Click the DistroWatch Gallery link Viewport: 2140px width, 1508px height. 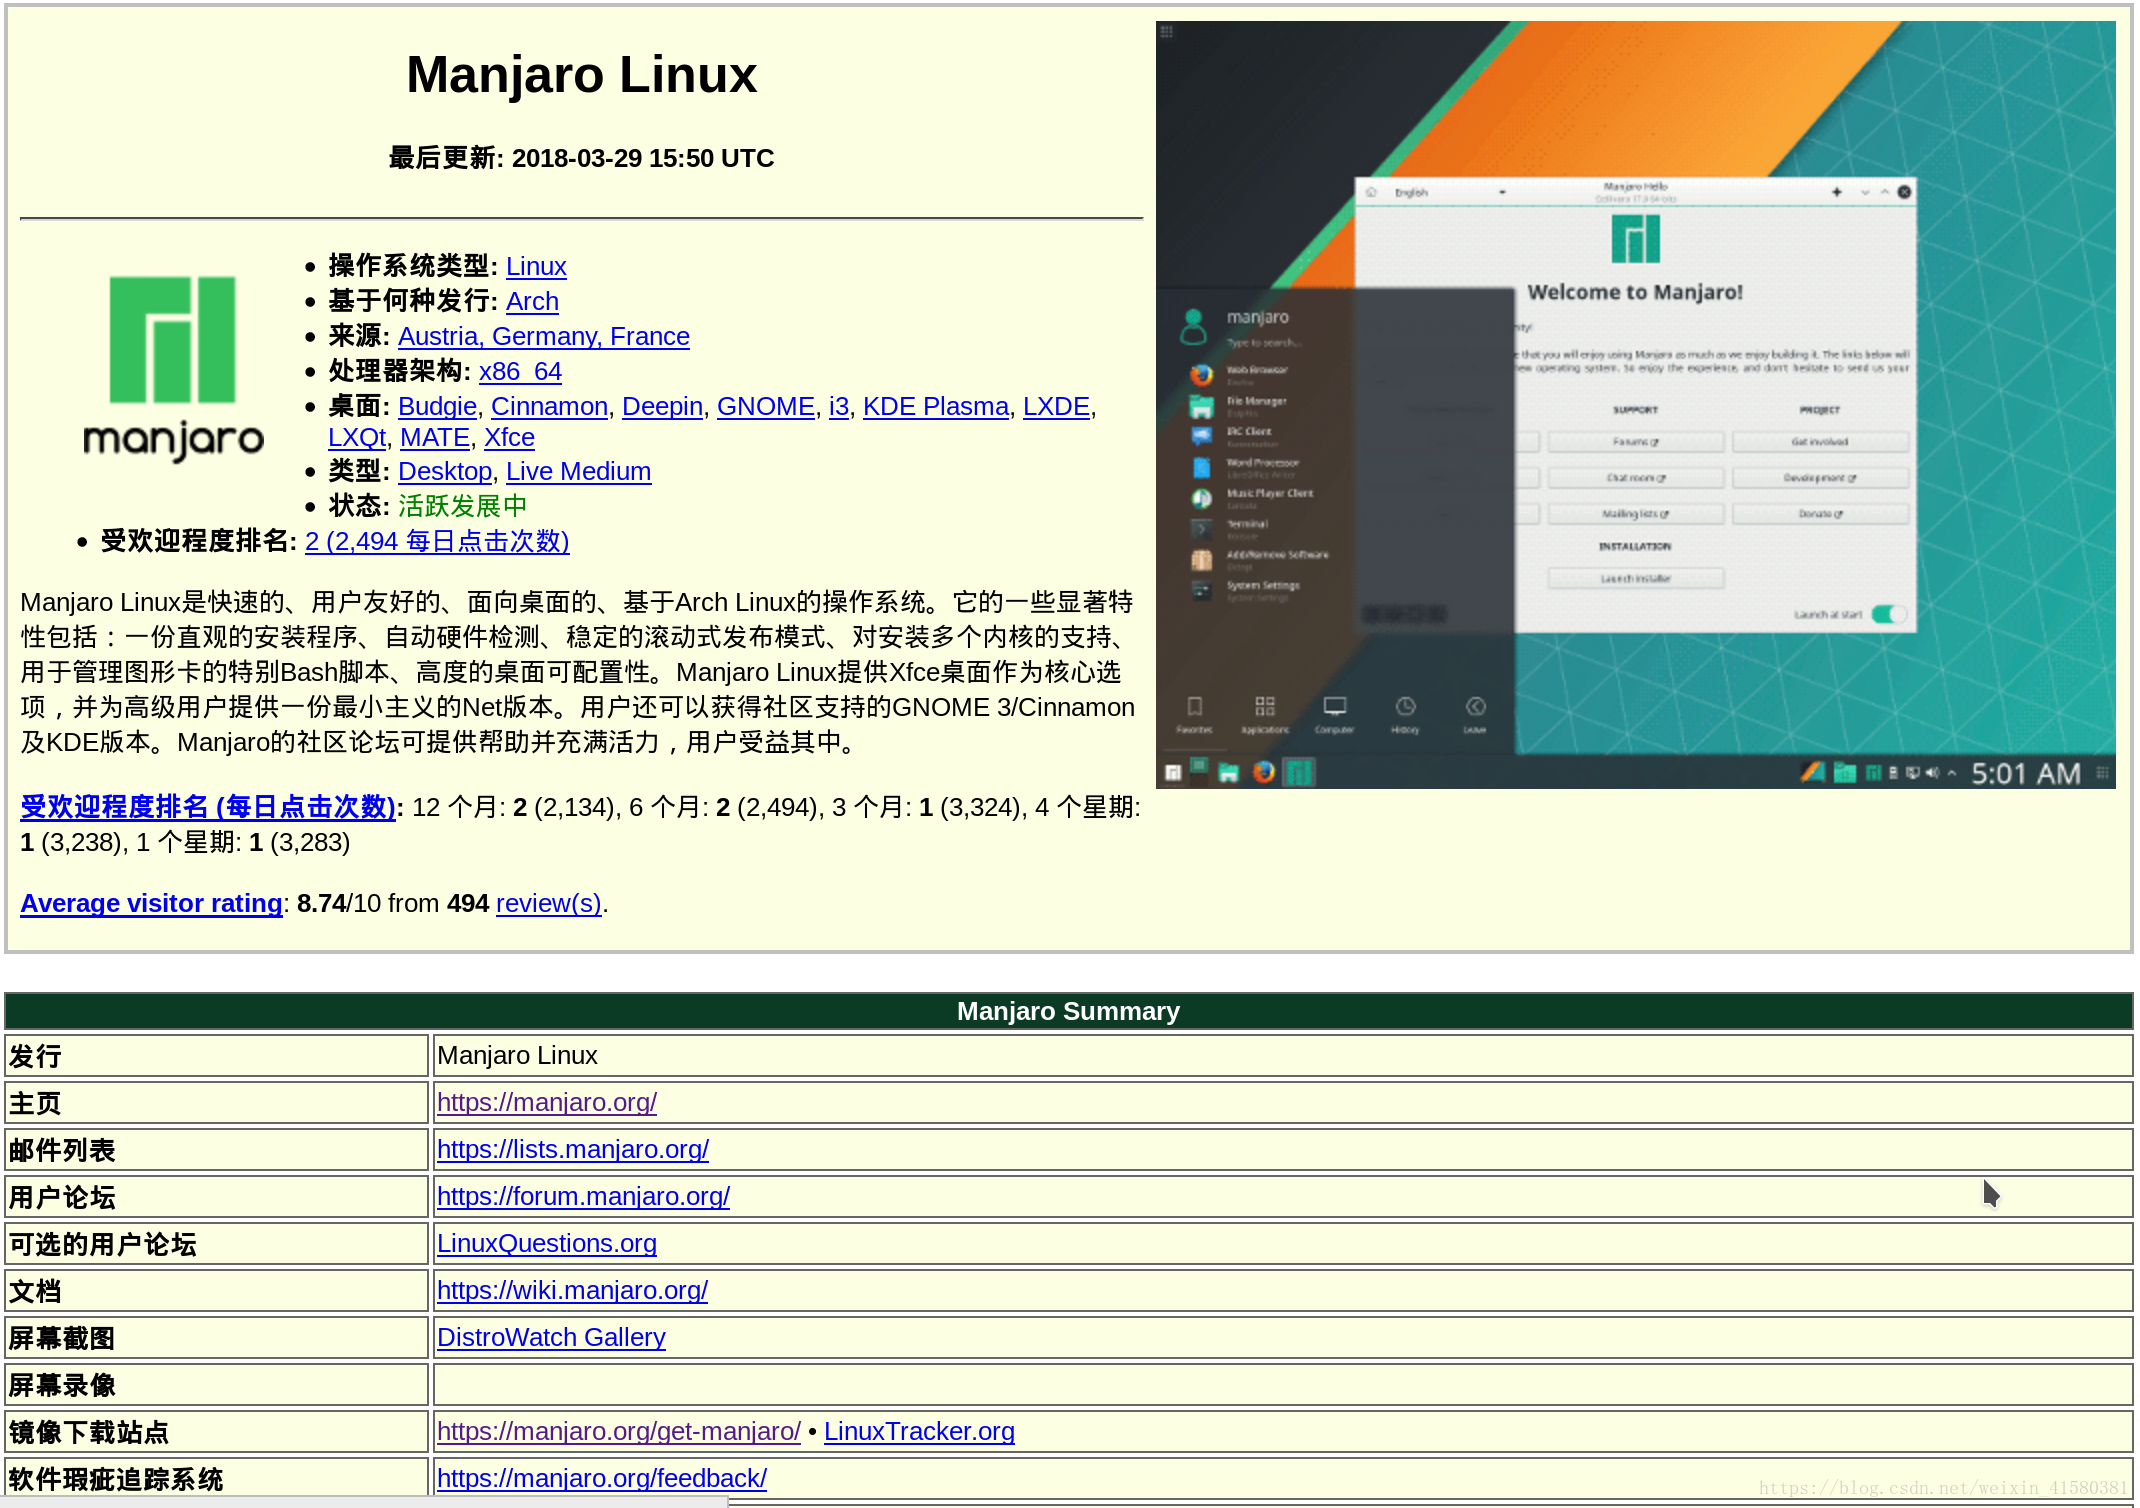(551, 1337)
